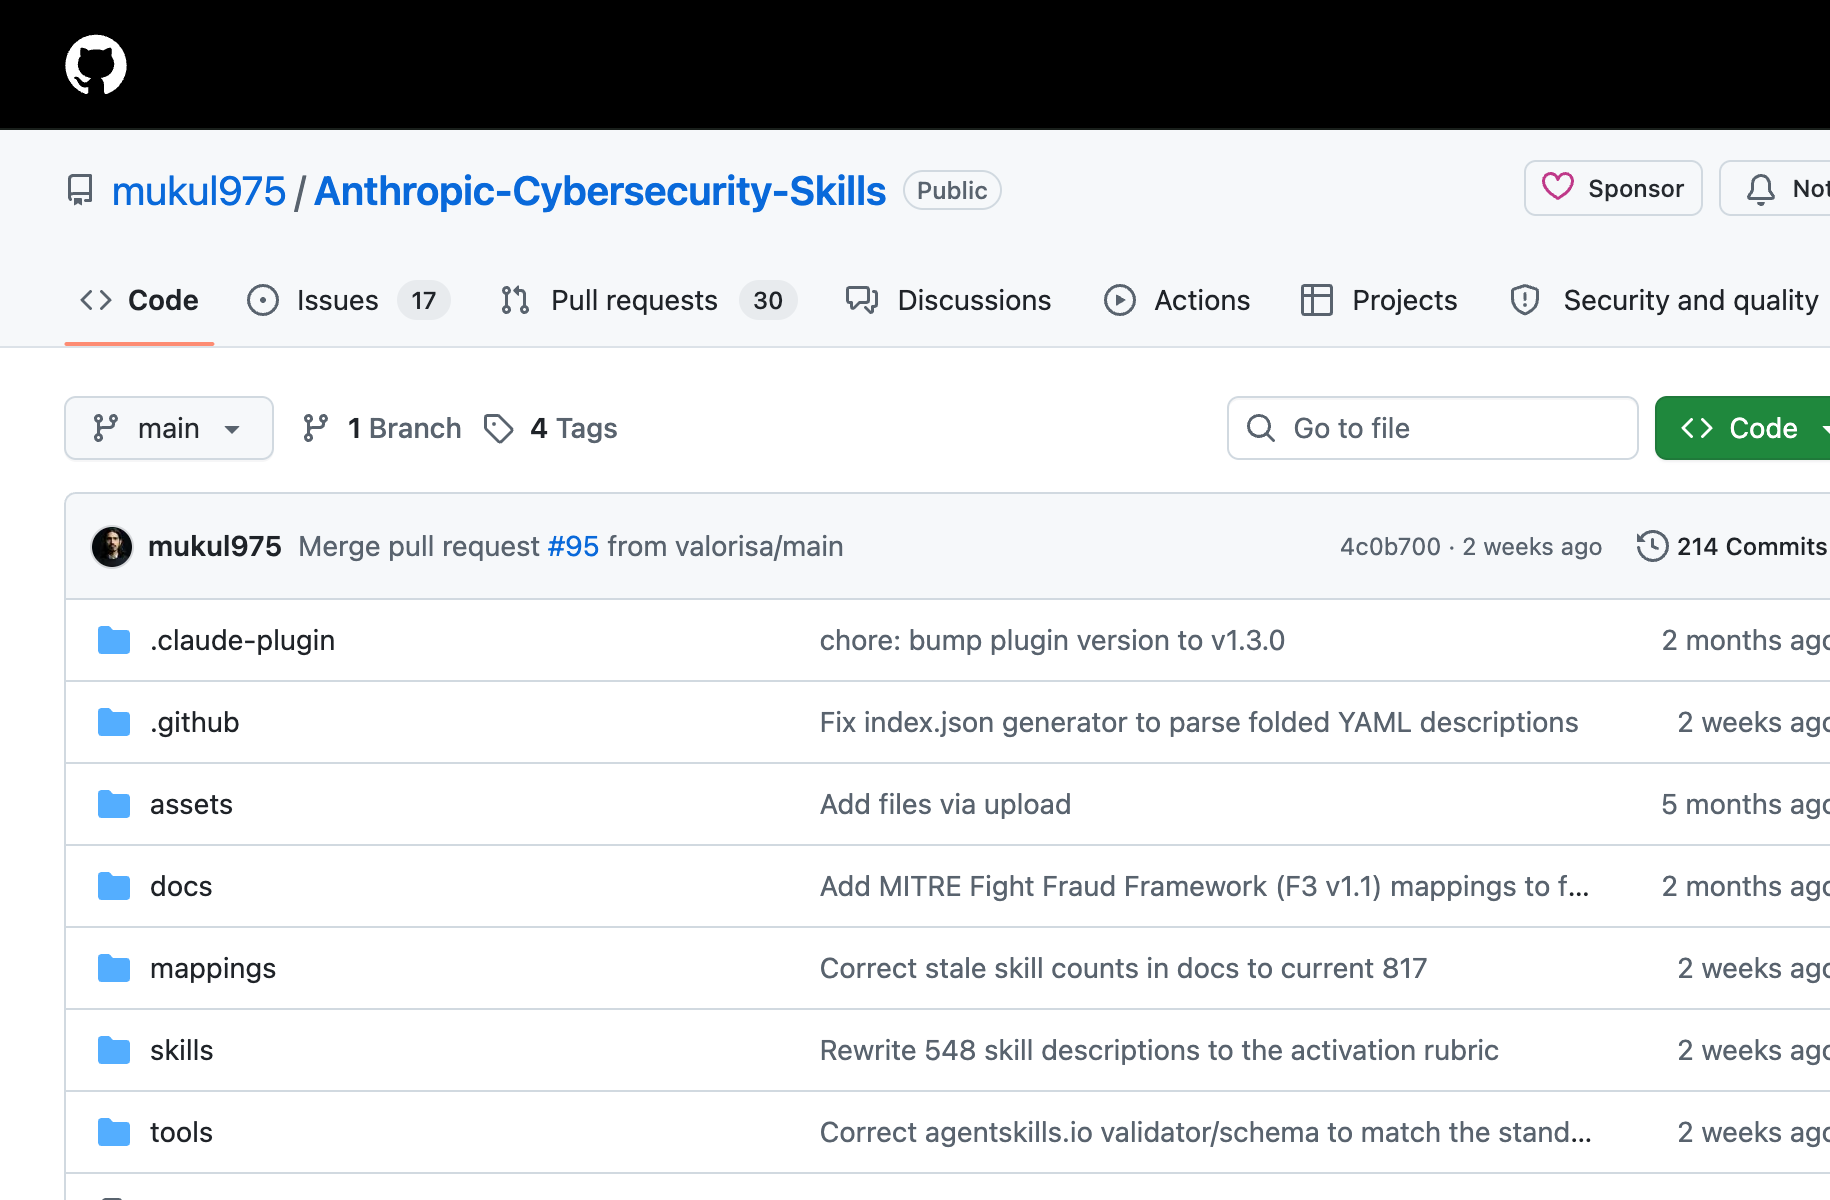Open the Actions tab
The width and height of the screenshot is (1830, 1200).
coord(1177,300)
